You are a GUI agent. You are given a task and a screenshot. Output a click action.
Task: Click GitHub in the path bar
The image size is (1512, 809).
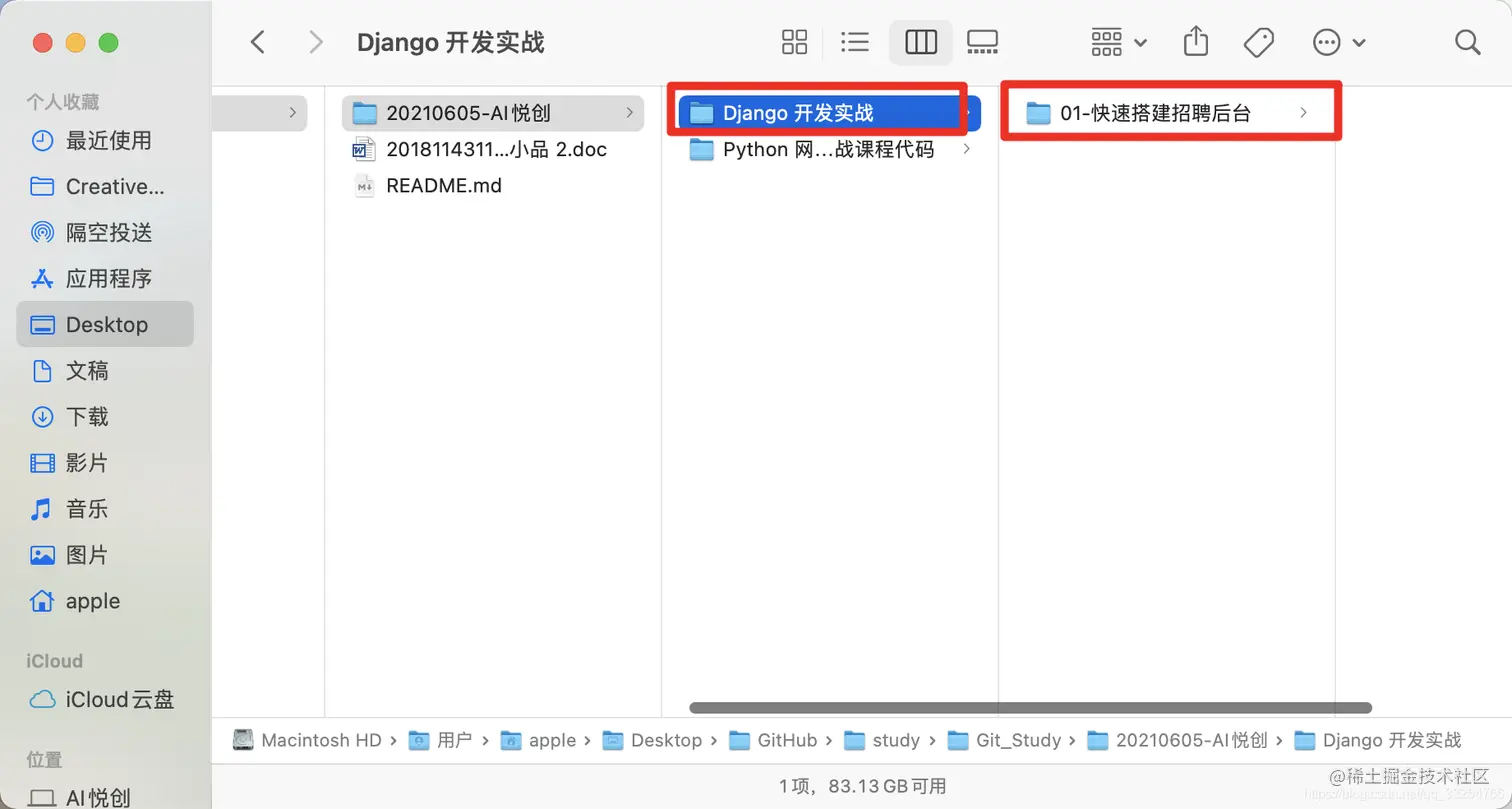pos(774,740)
